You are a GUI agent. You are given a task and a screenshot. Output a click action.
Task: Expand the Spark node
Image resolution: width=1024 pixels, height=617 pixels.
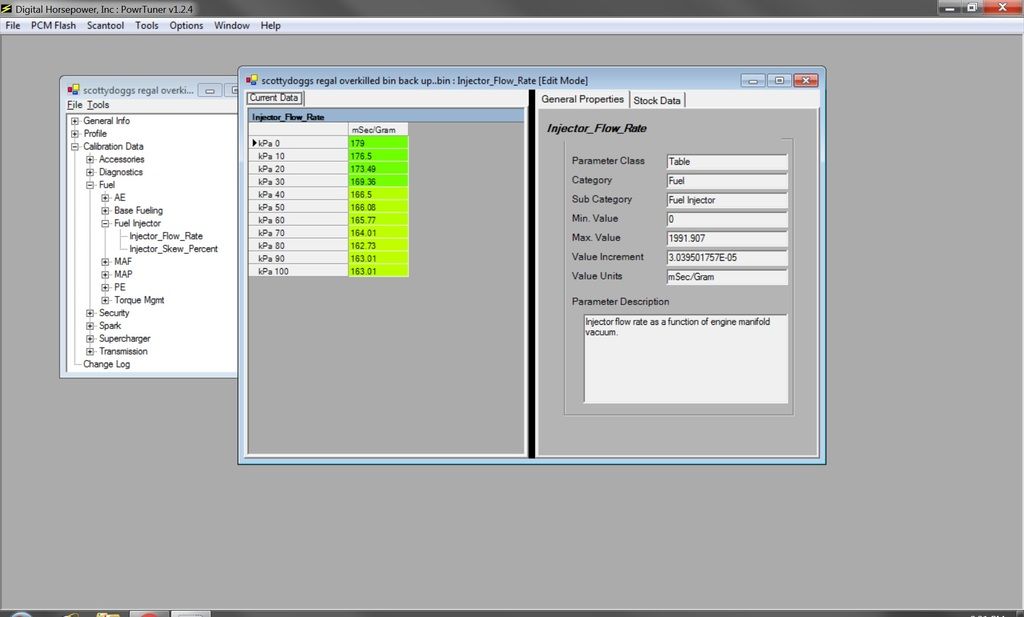coord(90,326)
